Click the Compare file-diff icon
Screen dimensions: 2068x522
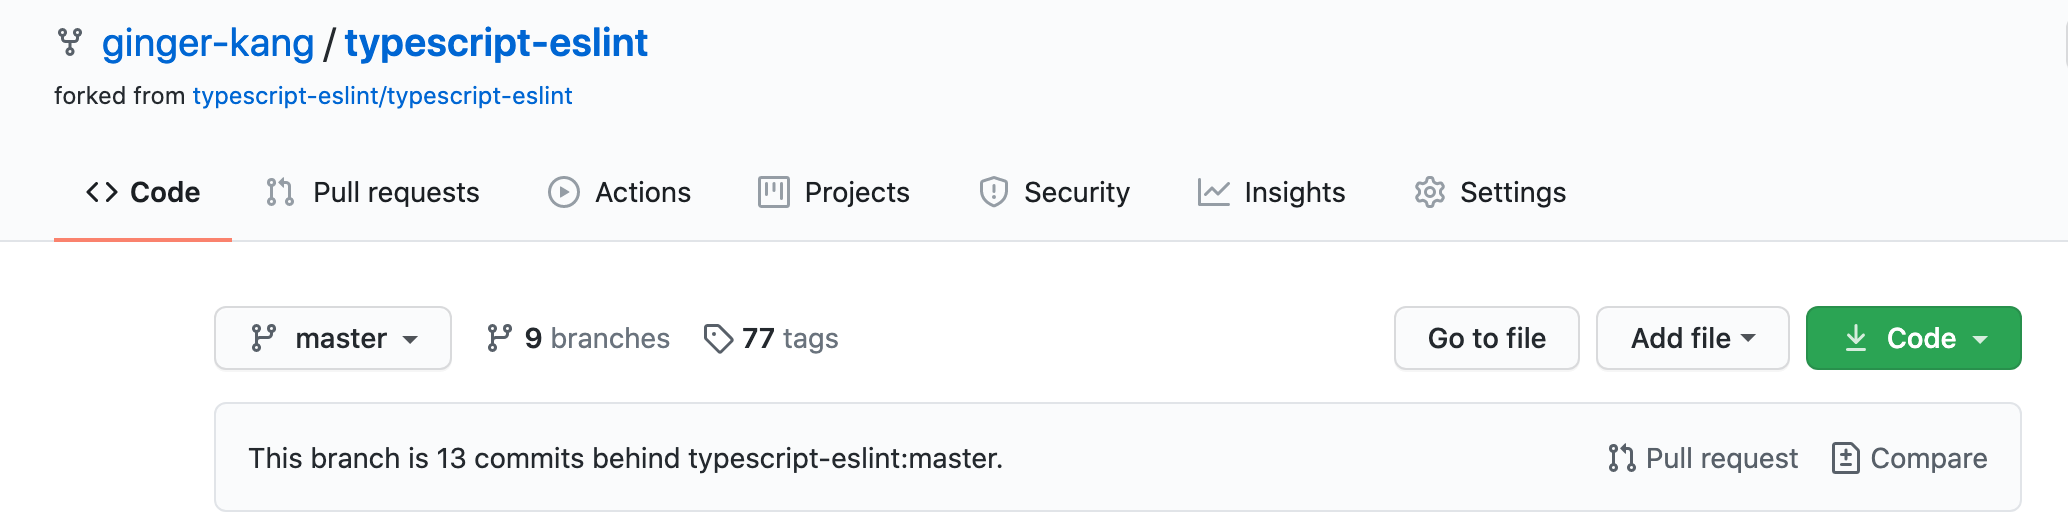tap(1845, 458)
